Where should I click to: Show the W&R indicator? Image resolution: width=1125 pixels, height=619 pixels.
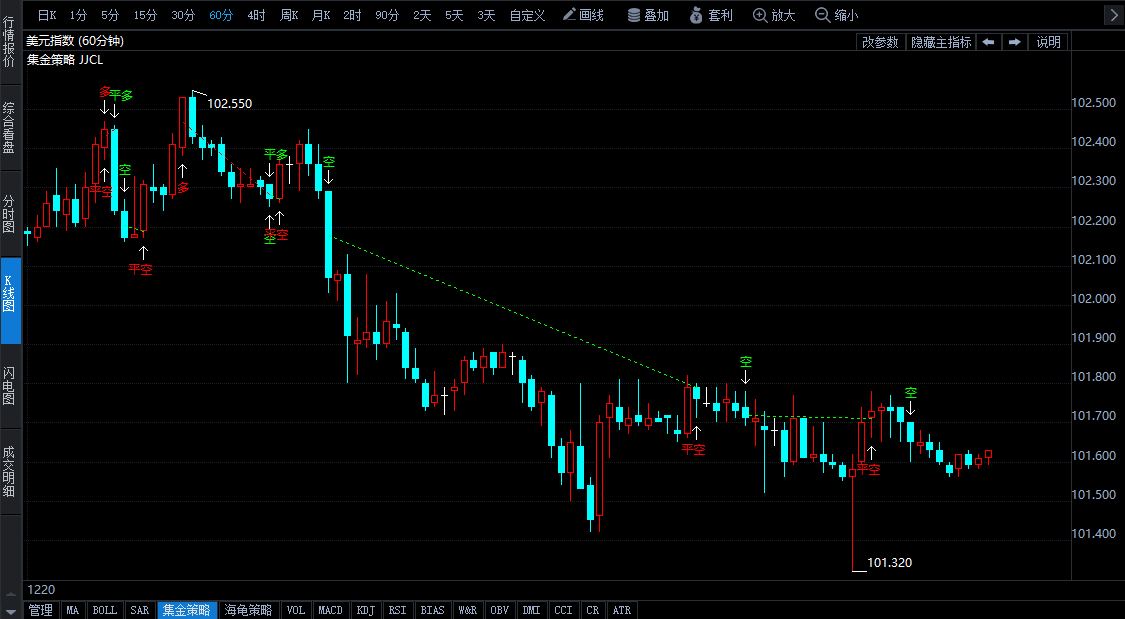pos(467,610)
